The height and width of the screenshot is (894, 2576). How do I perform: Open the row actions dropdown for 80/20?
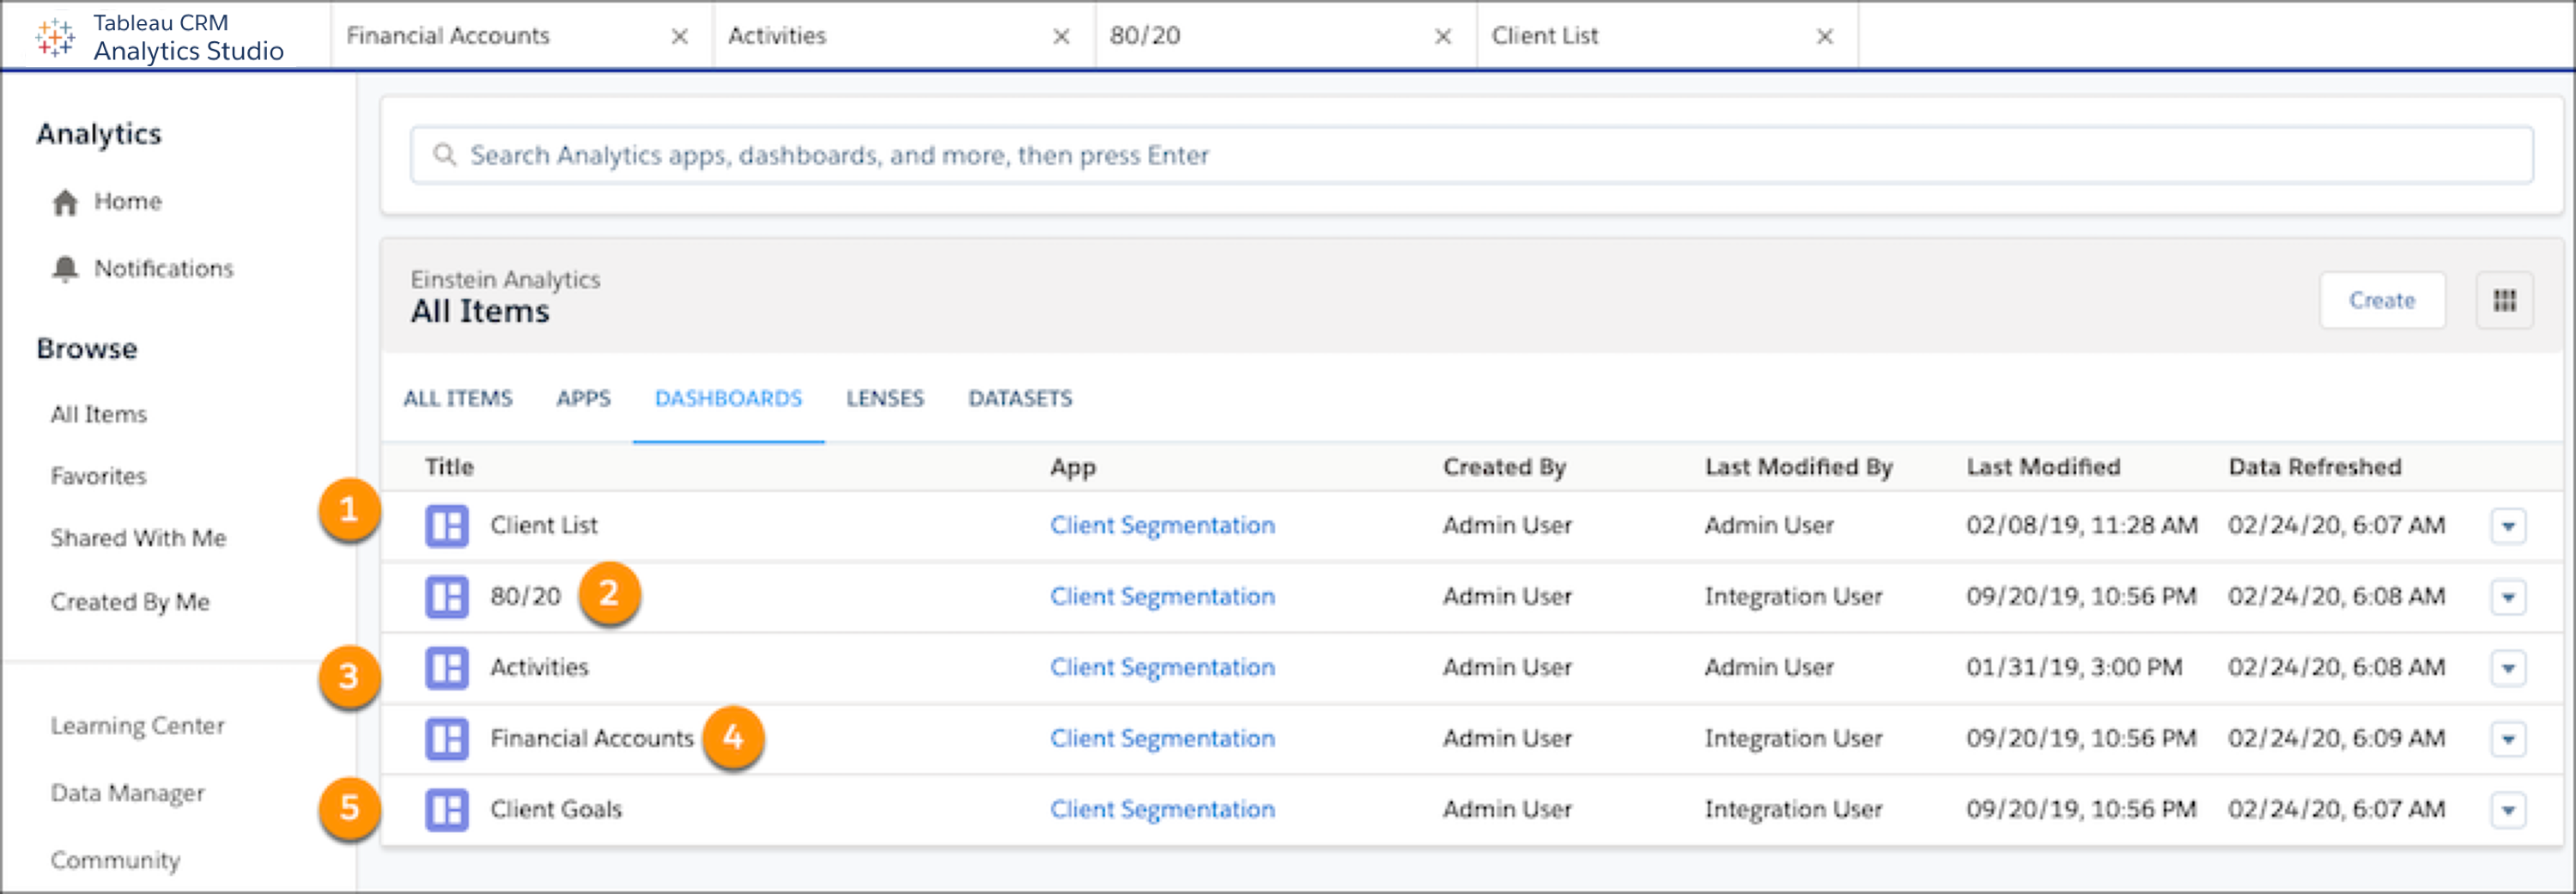point(2508,597)
